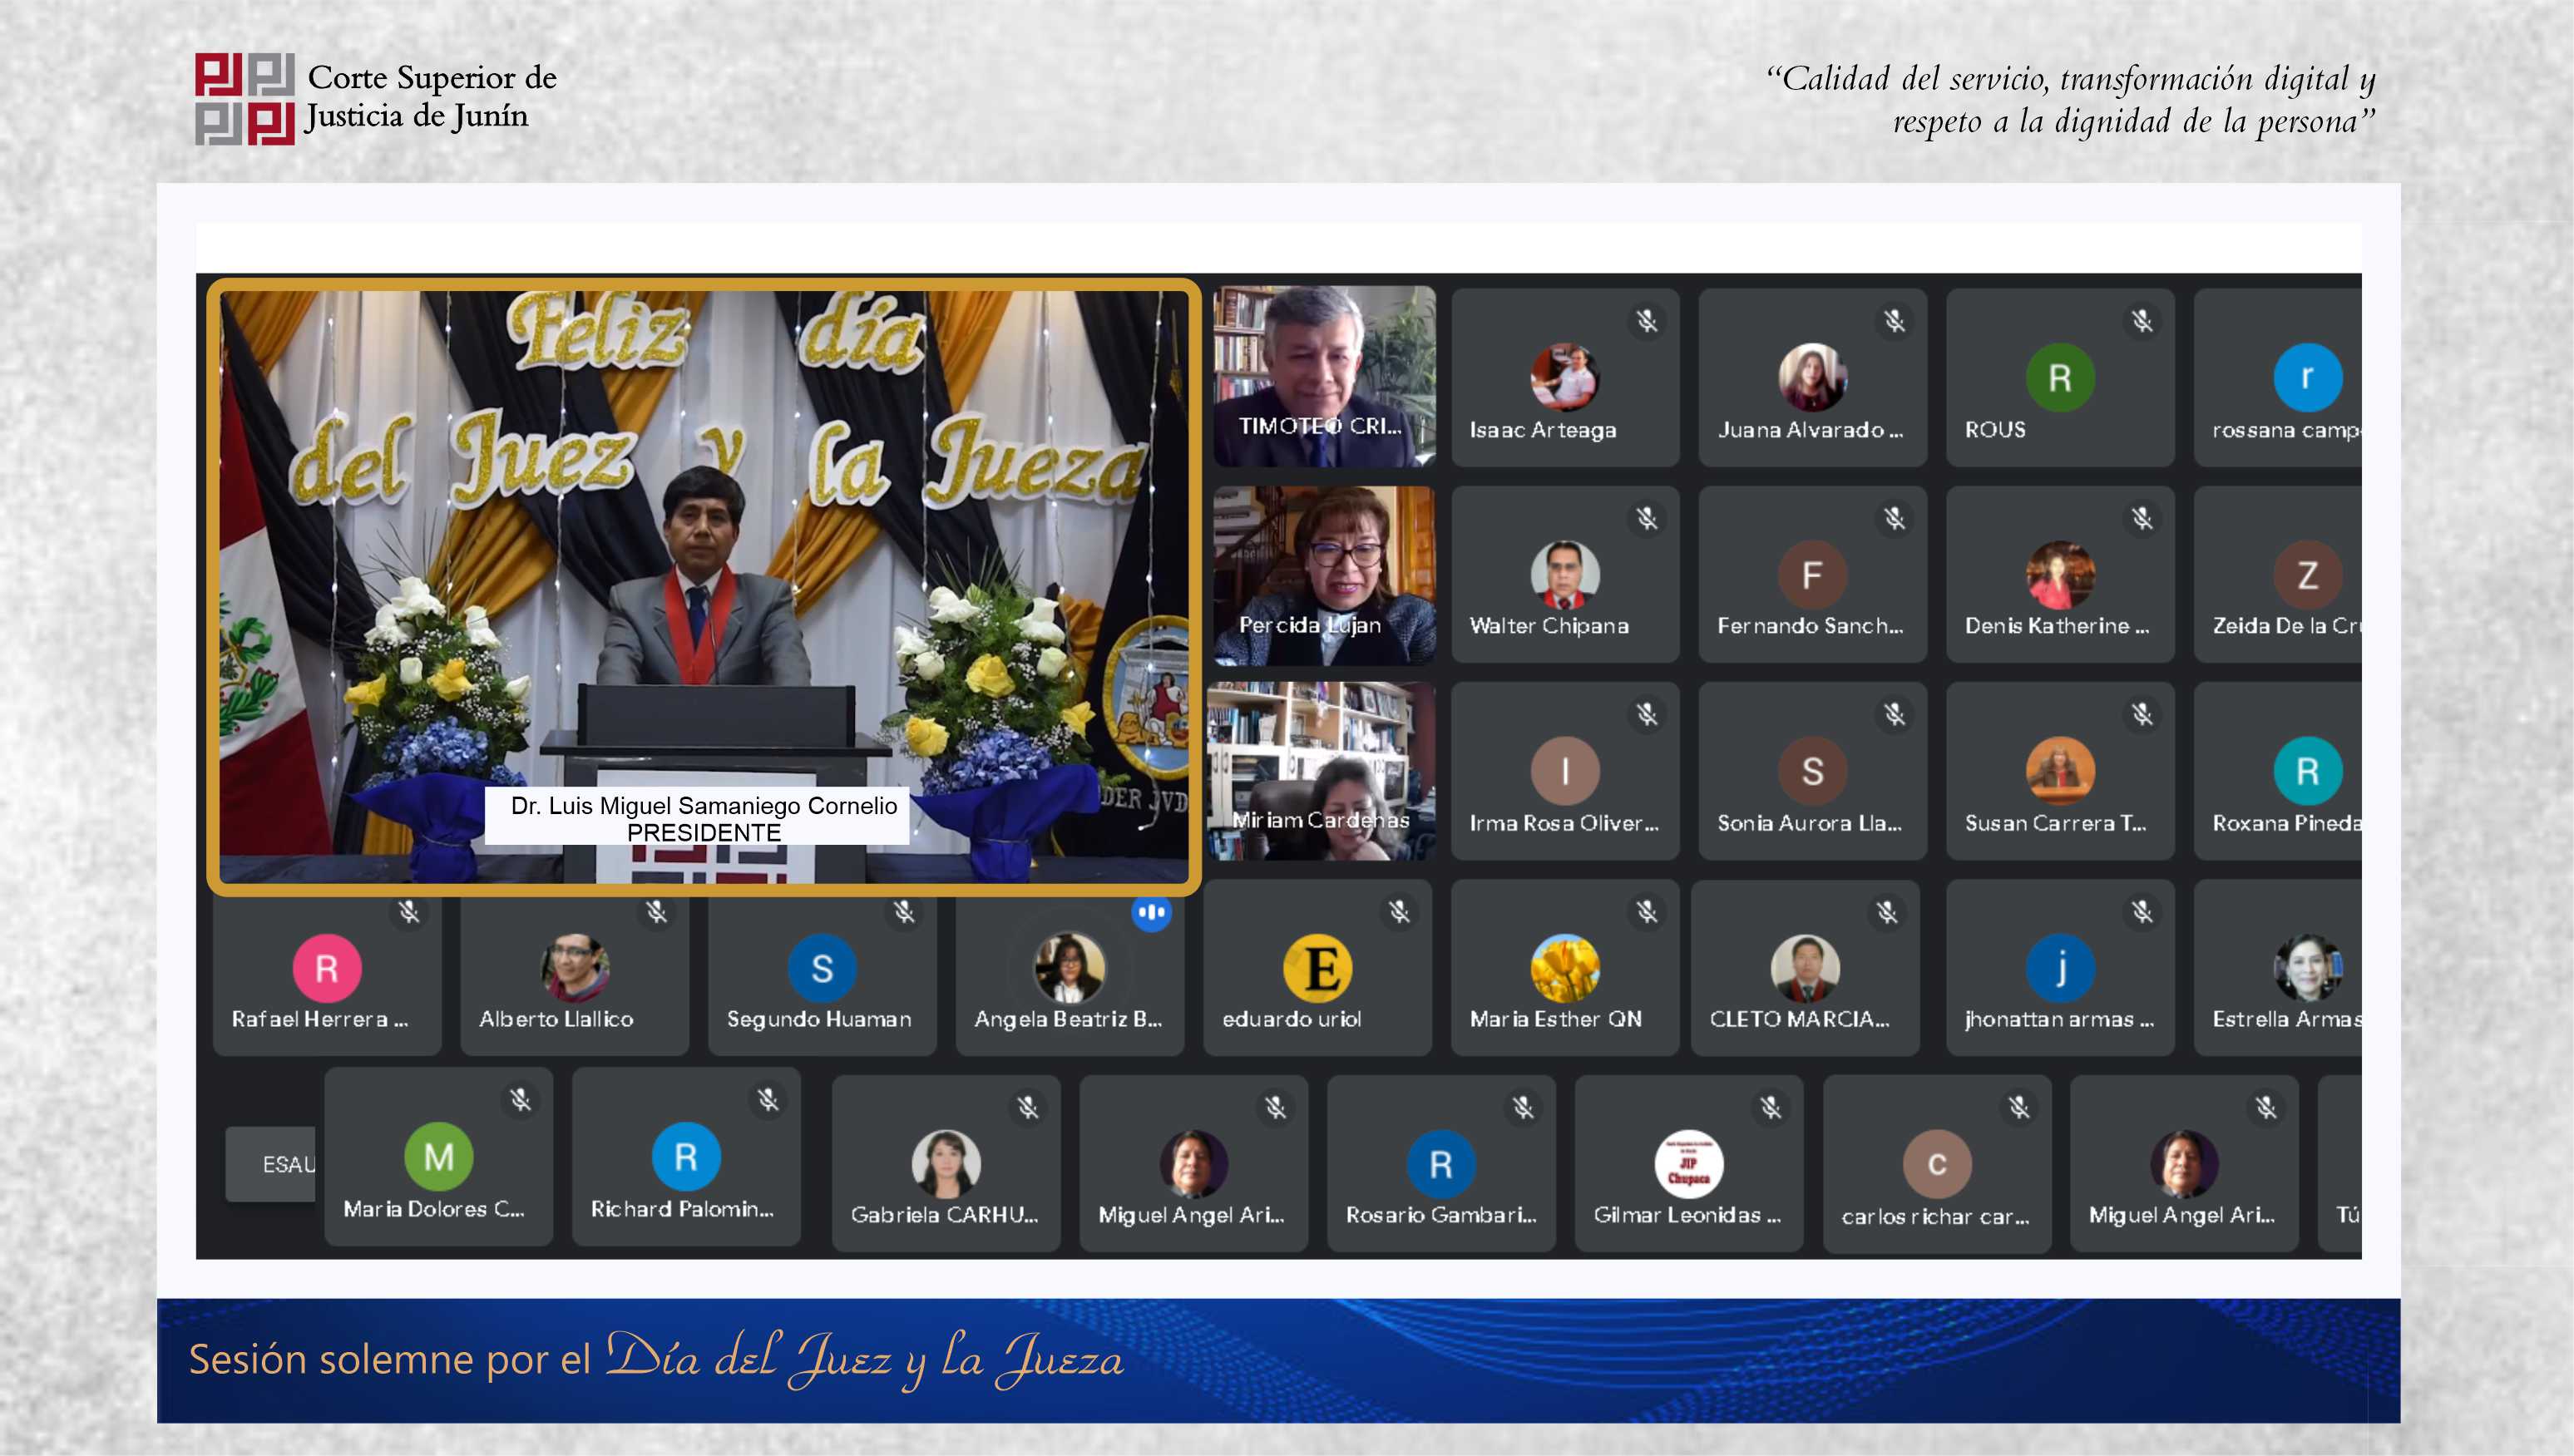Click the 'CLETO MARCIA...' name label

tap(1799, 1019)
